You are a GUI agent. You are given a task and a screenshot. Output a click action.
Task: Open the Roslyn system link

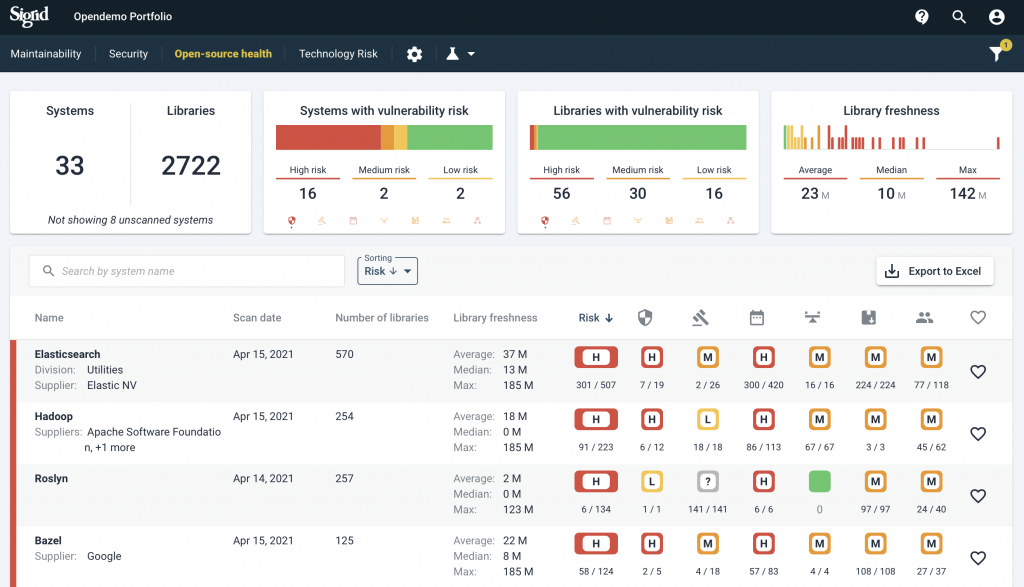click(x=51, y=478)
